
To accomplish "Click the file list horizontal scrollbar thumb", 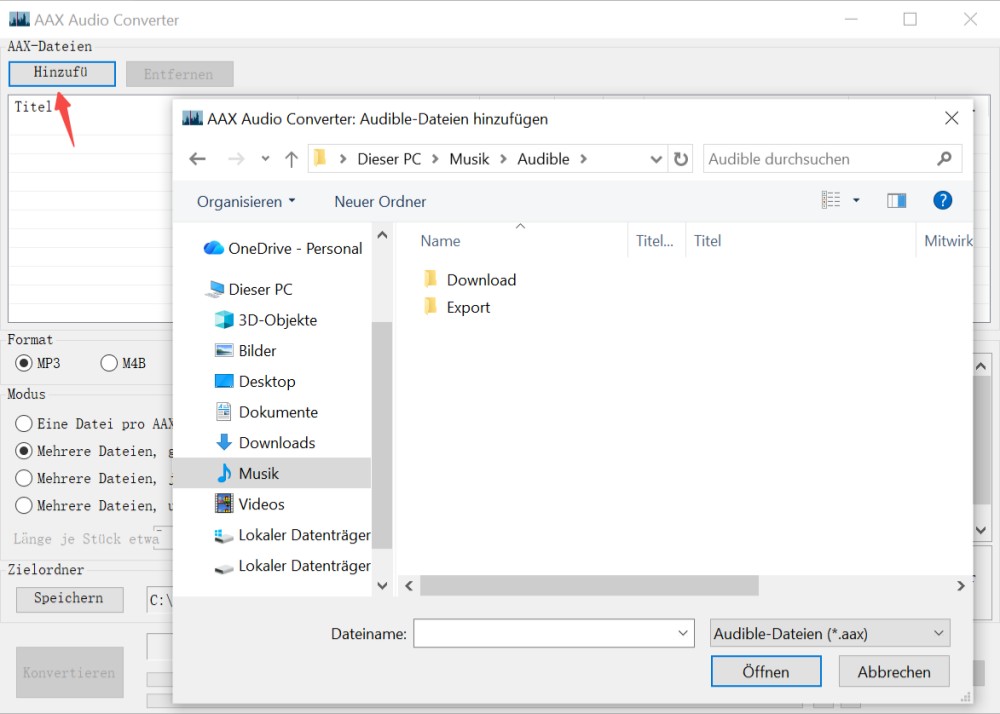I will [589, 585].
